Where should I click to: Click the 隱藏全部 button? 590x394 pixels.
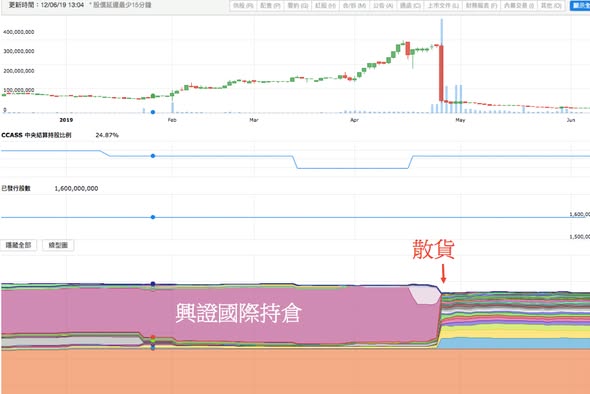pyautogui.click(x=18, y=245)
